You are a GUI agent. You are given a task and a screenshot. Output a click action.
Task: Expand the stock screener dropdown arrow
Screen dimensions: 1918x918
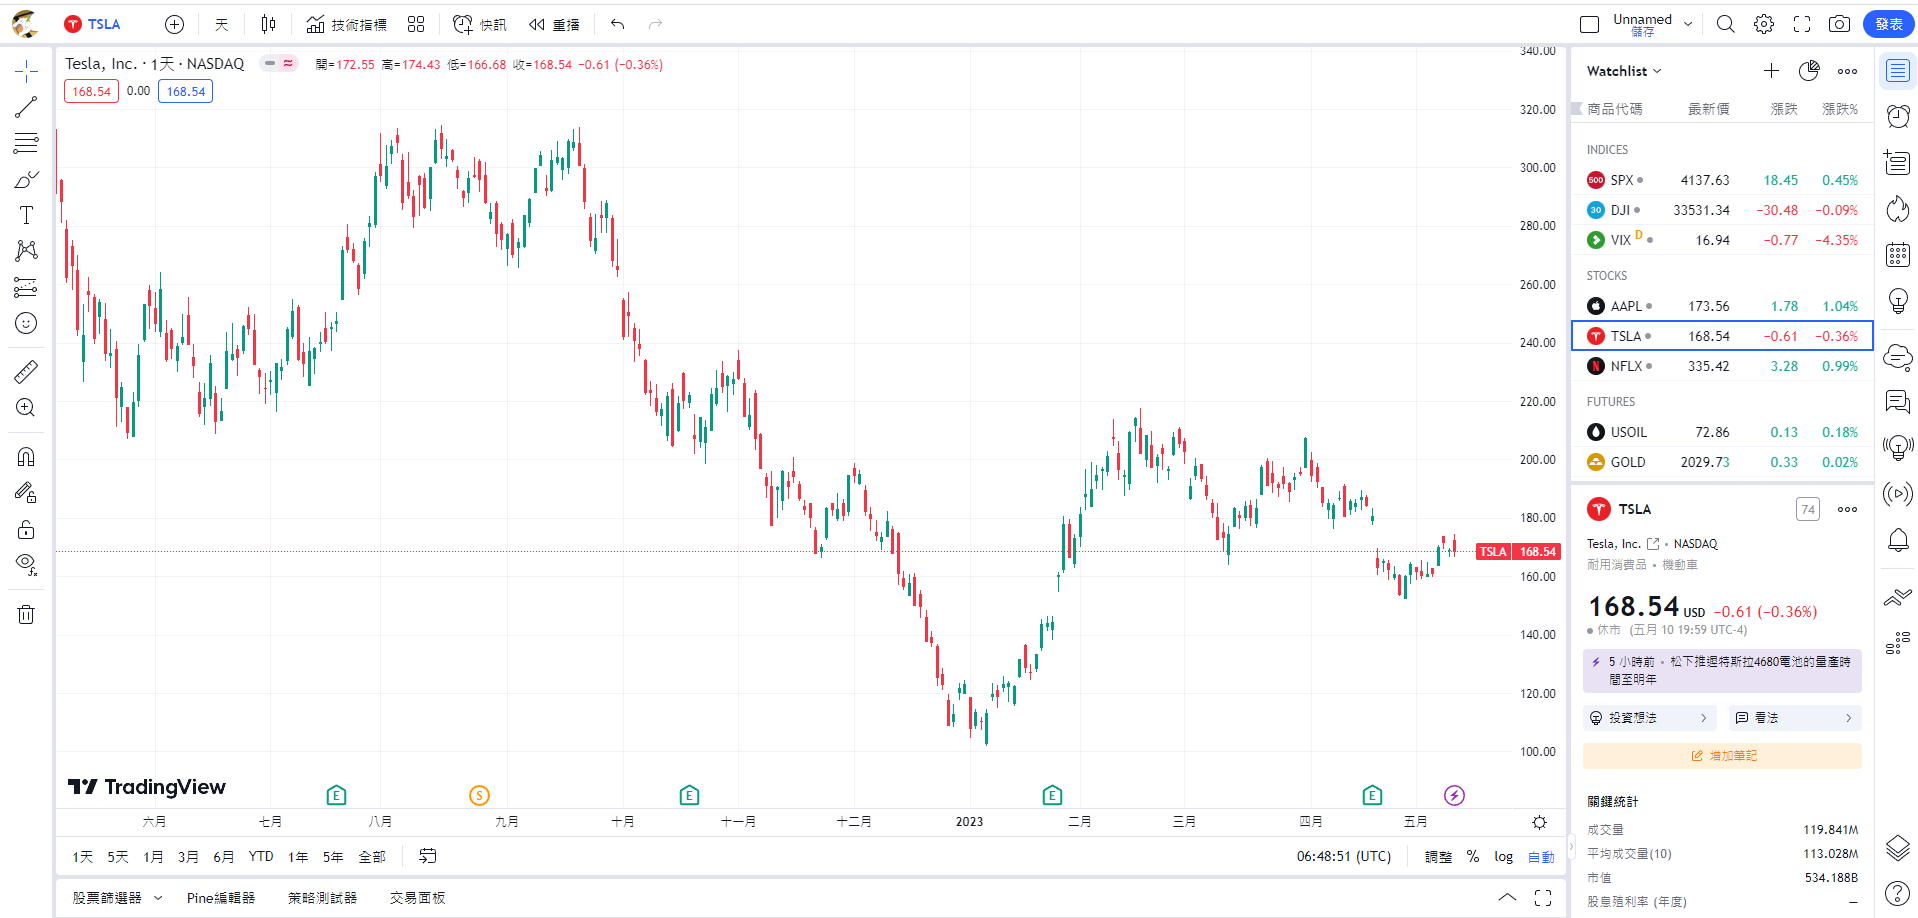(x=158, y=898)
